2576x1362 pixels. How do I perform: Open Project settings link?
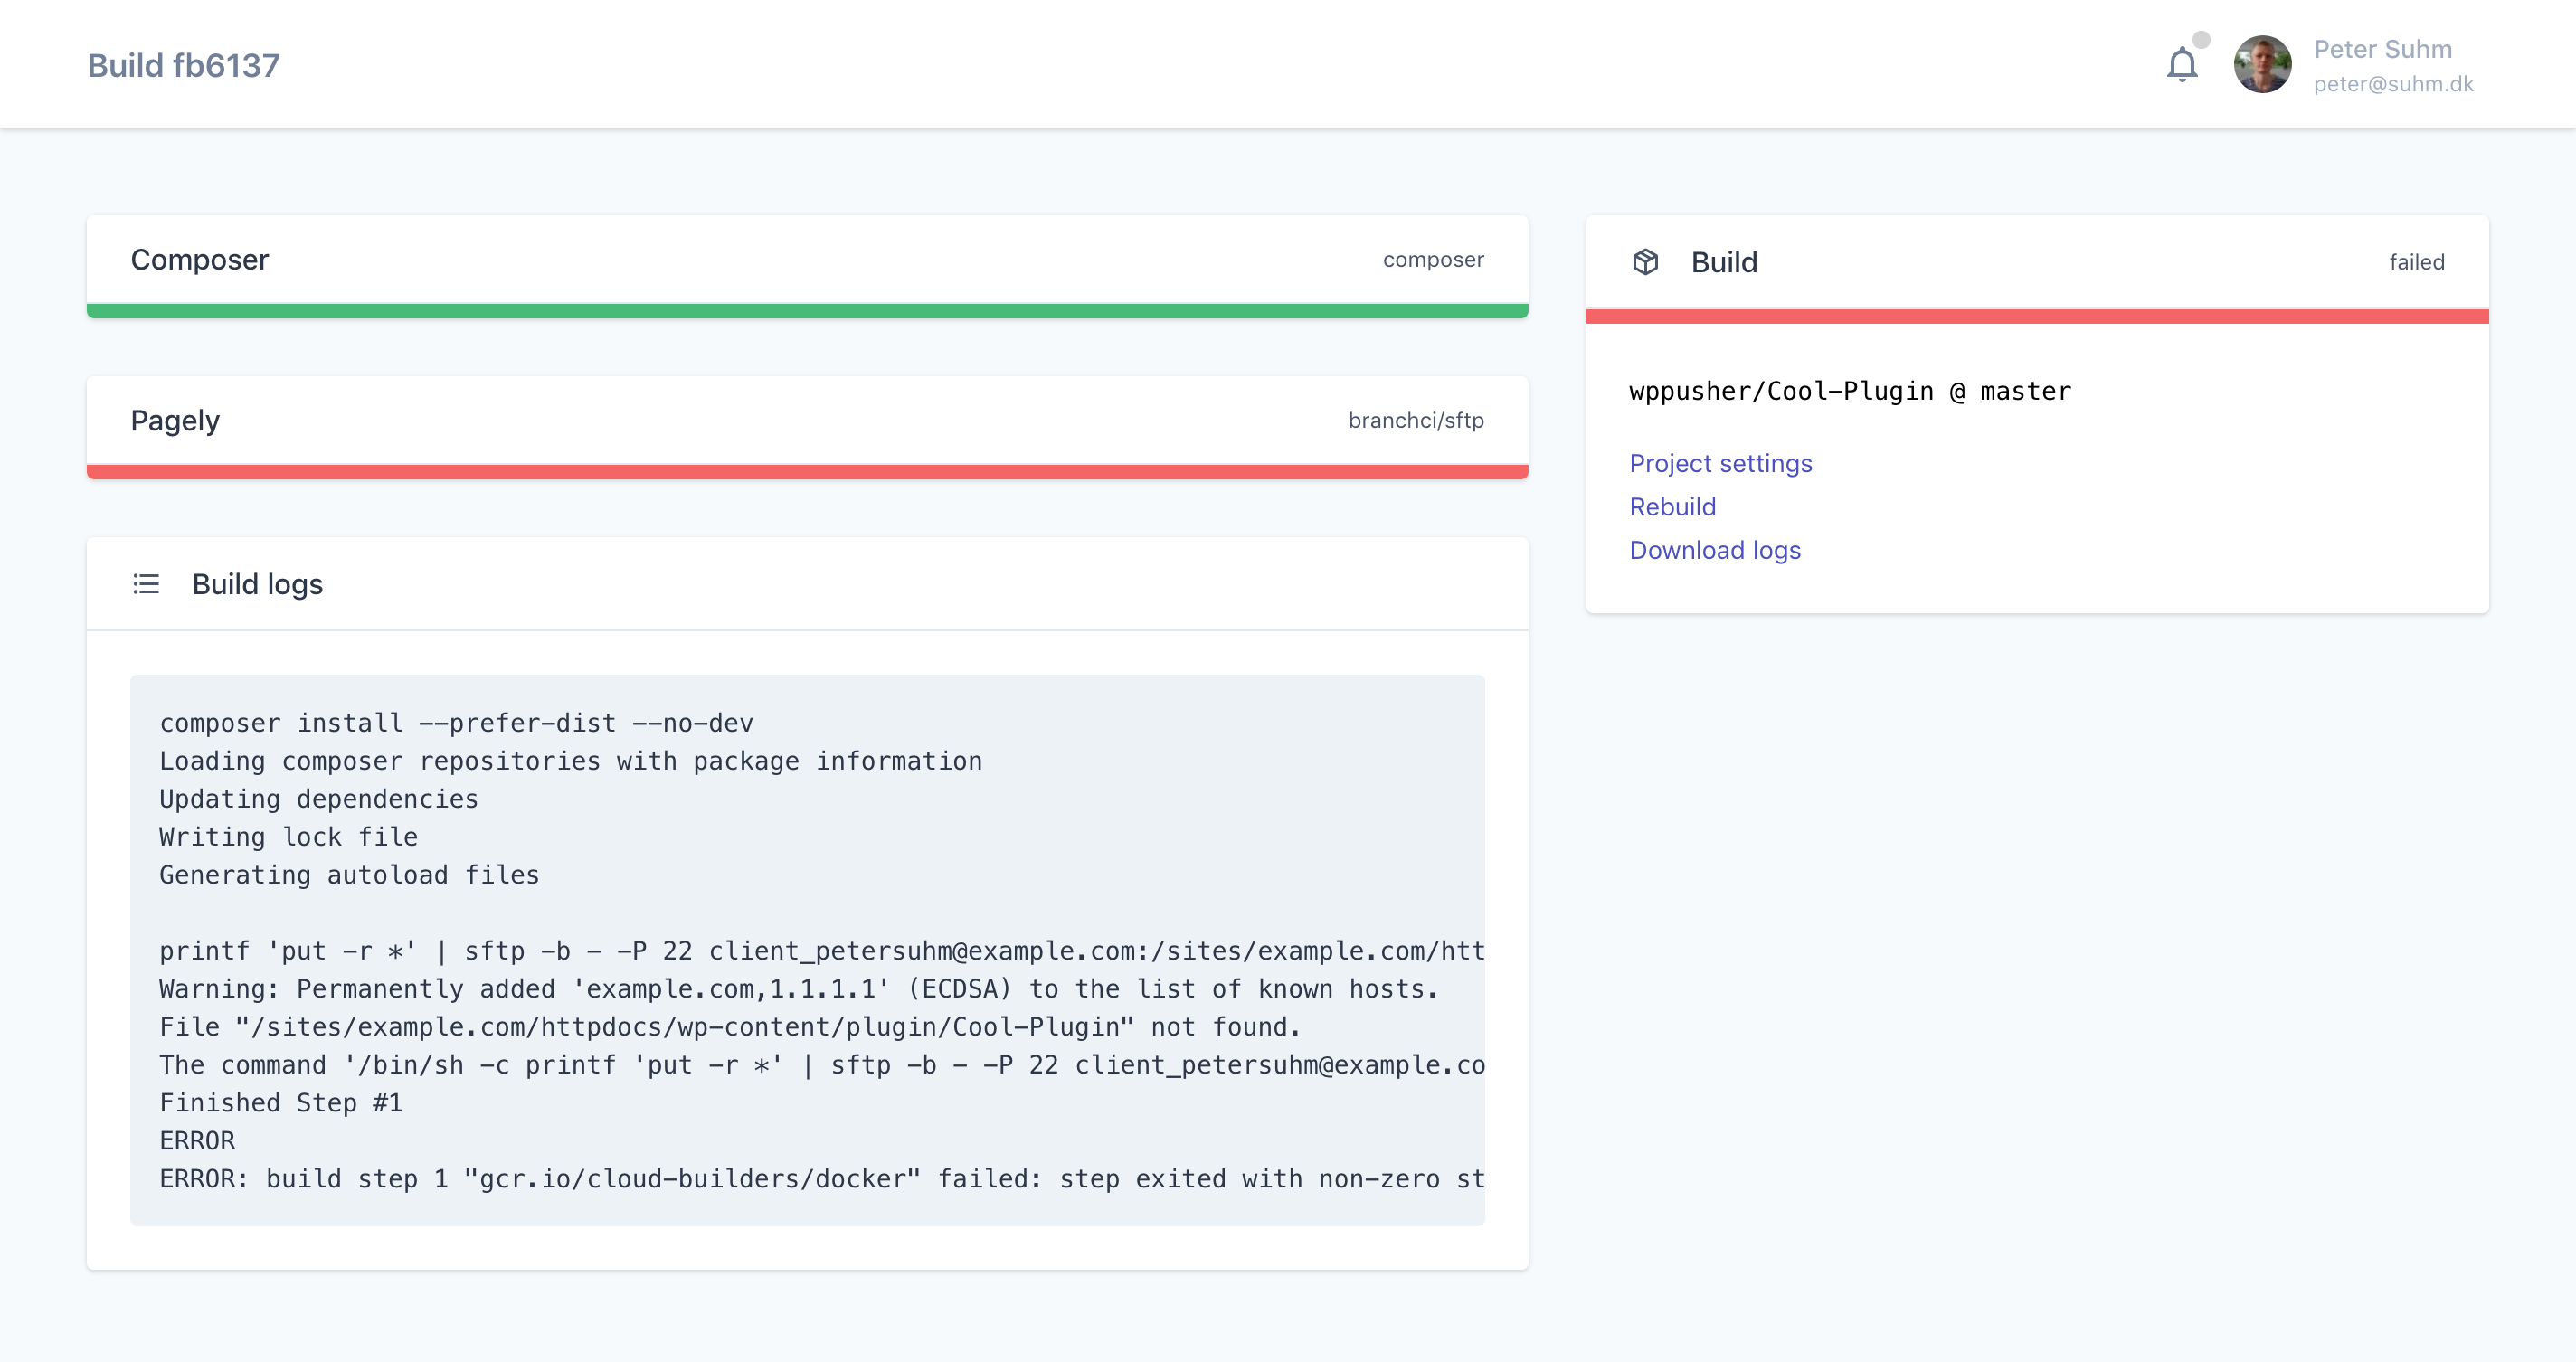1720,463
